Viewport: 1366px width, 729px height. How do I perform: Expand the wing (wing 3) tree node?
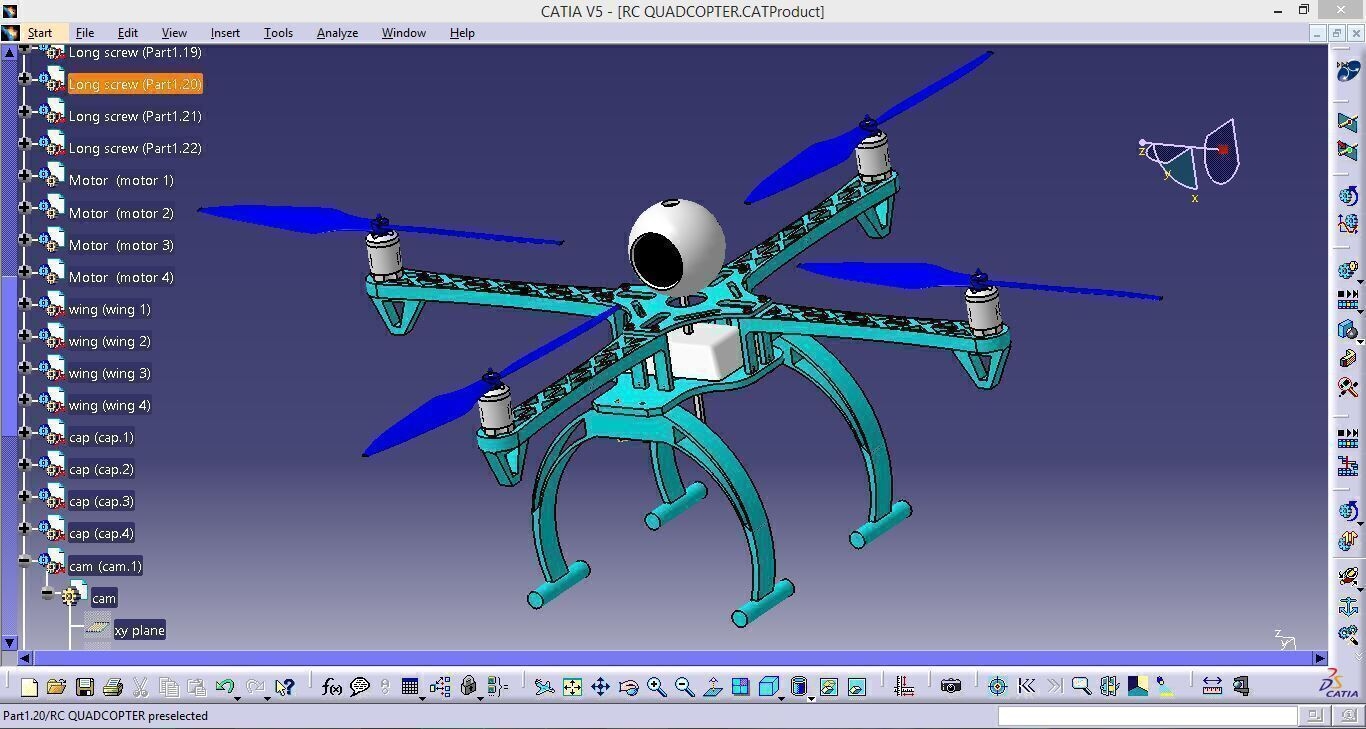coord(25,368)
